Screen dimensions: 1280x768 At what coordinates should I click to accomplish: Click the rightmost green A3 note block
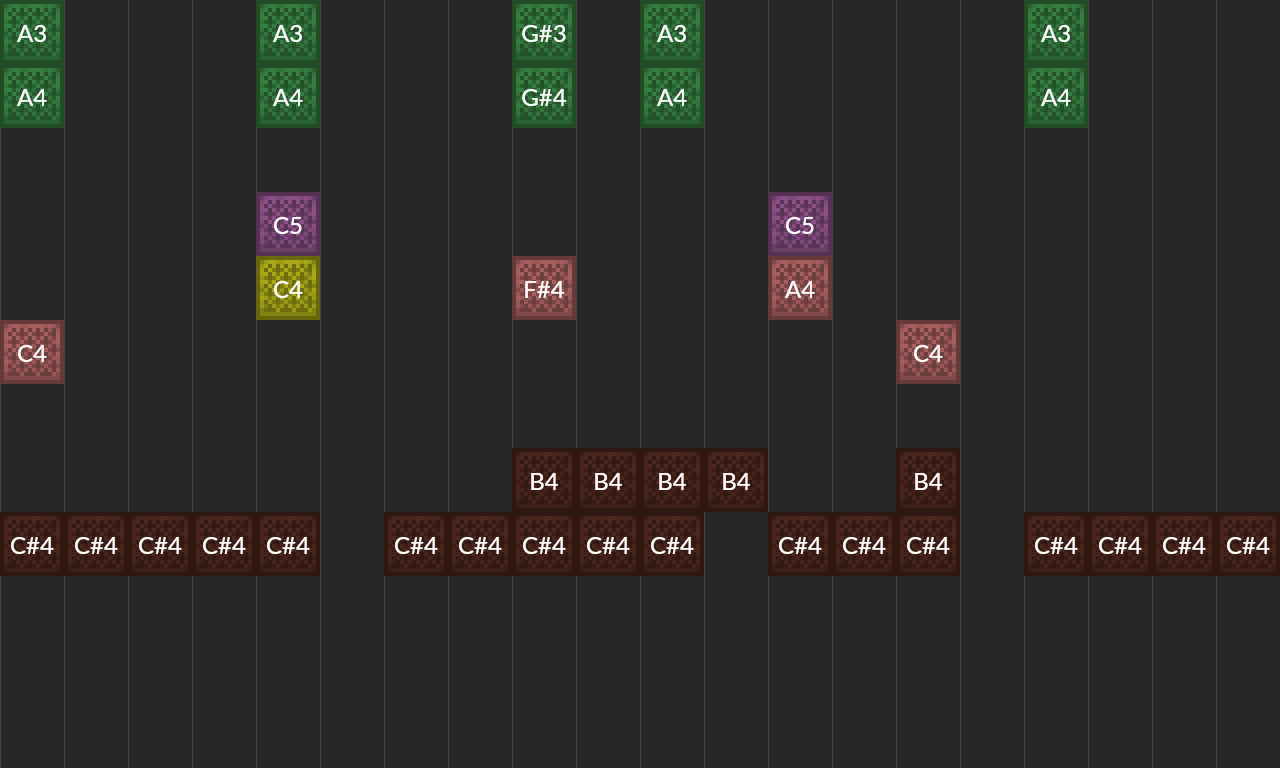(x=1056, y=32)
